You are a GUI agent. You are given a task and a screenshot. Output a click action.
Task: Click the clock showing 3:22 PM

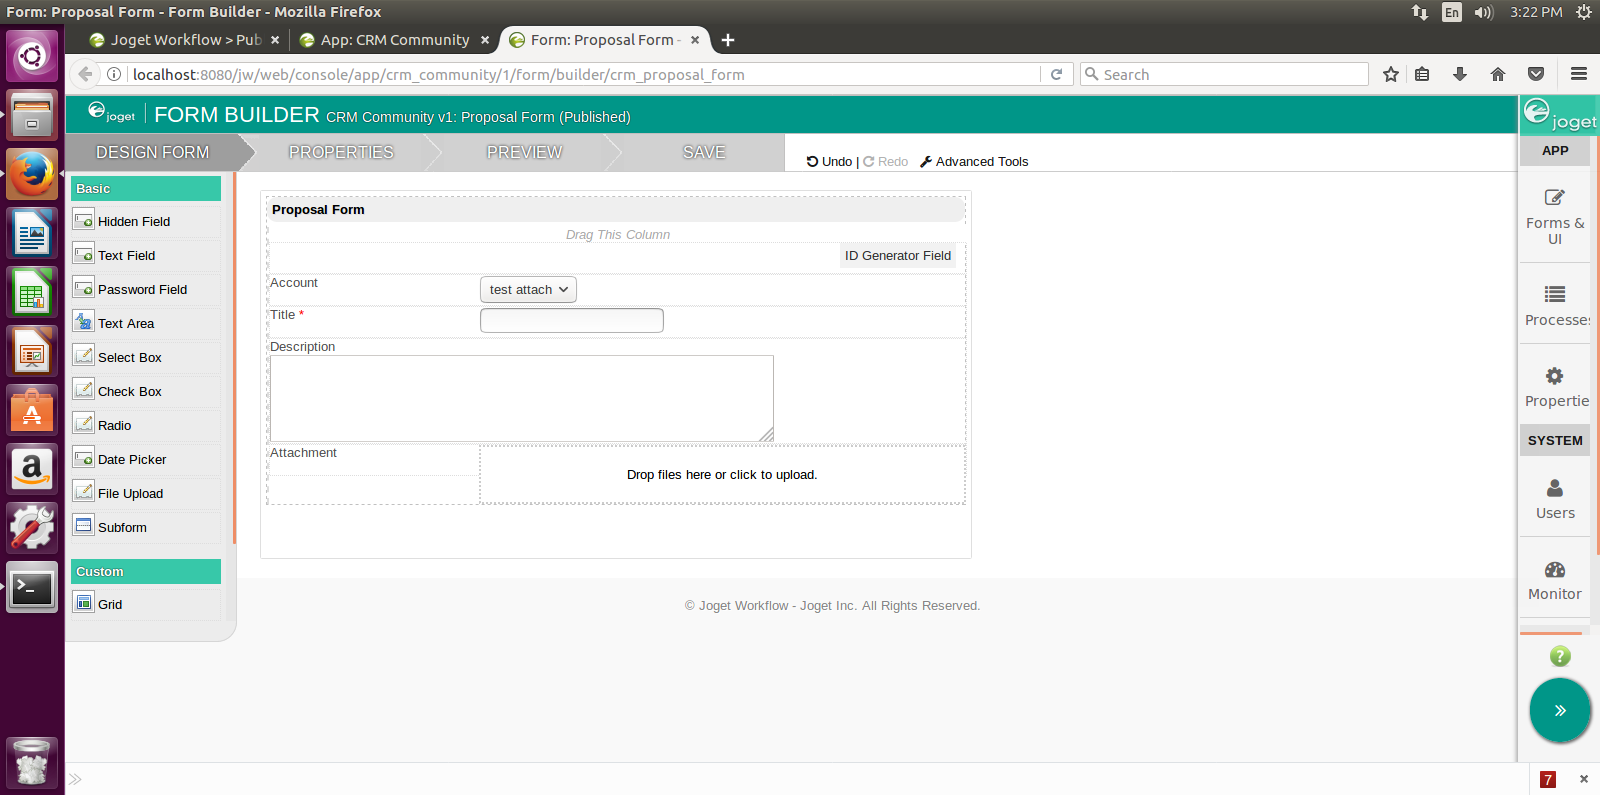(1536, 12)
